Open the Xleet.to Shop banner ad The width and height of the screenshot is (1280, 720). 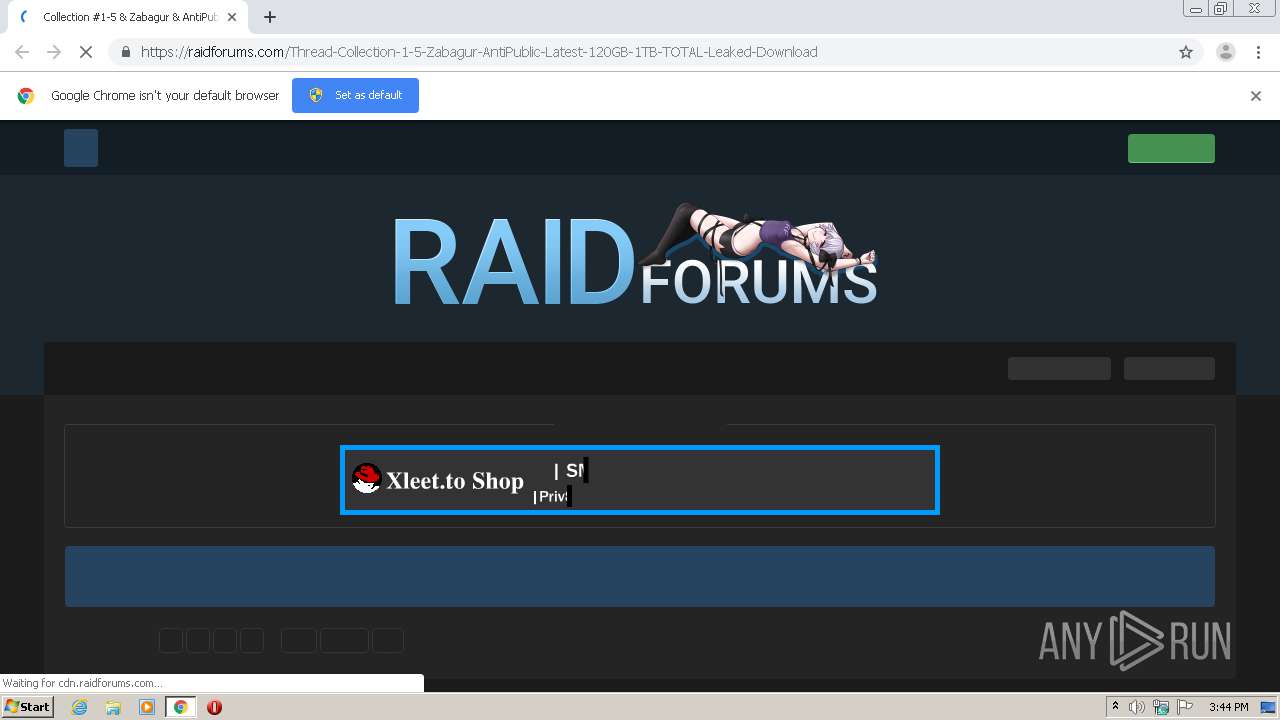click(640, 480)
